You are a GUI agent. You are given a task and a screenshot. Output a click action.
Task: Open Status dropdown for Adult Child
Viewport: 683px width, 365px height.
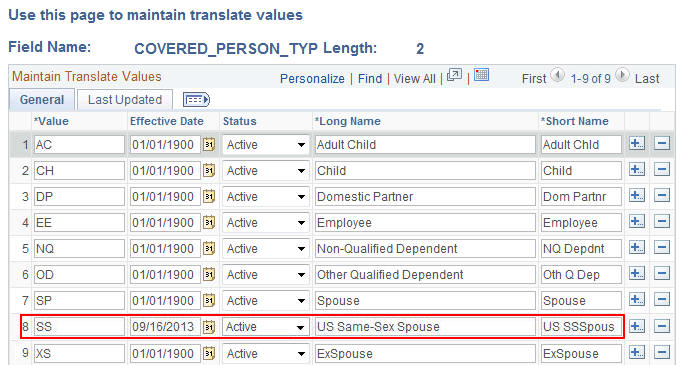coord(266,145)
